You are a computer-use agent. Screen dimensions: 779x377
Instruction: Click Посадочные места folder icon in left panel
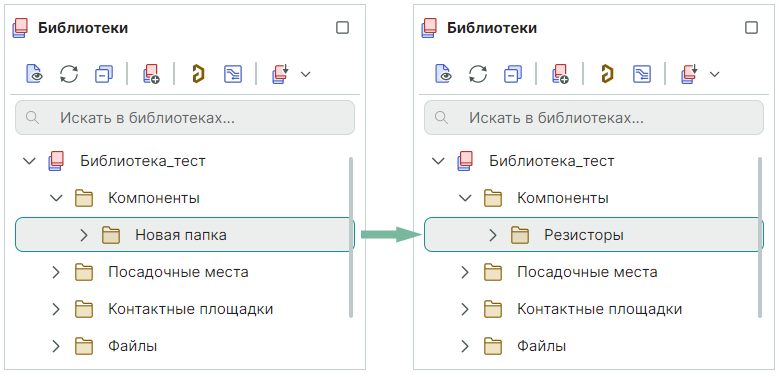84,272
